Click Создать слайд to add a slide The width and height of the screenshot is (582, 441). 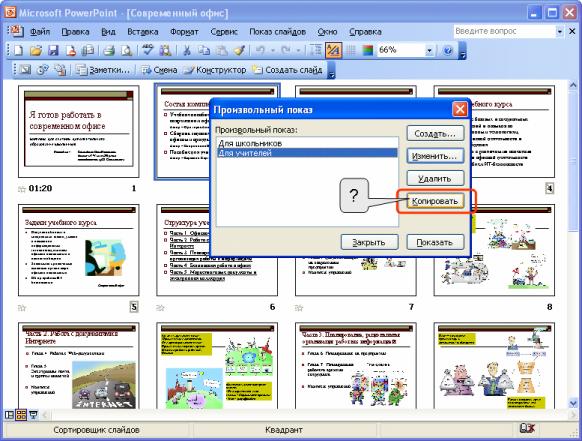pyautogui.click(x=287, y=70)
